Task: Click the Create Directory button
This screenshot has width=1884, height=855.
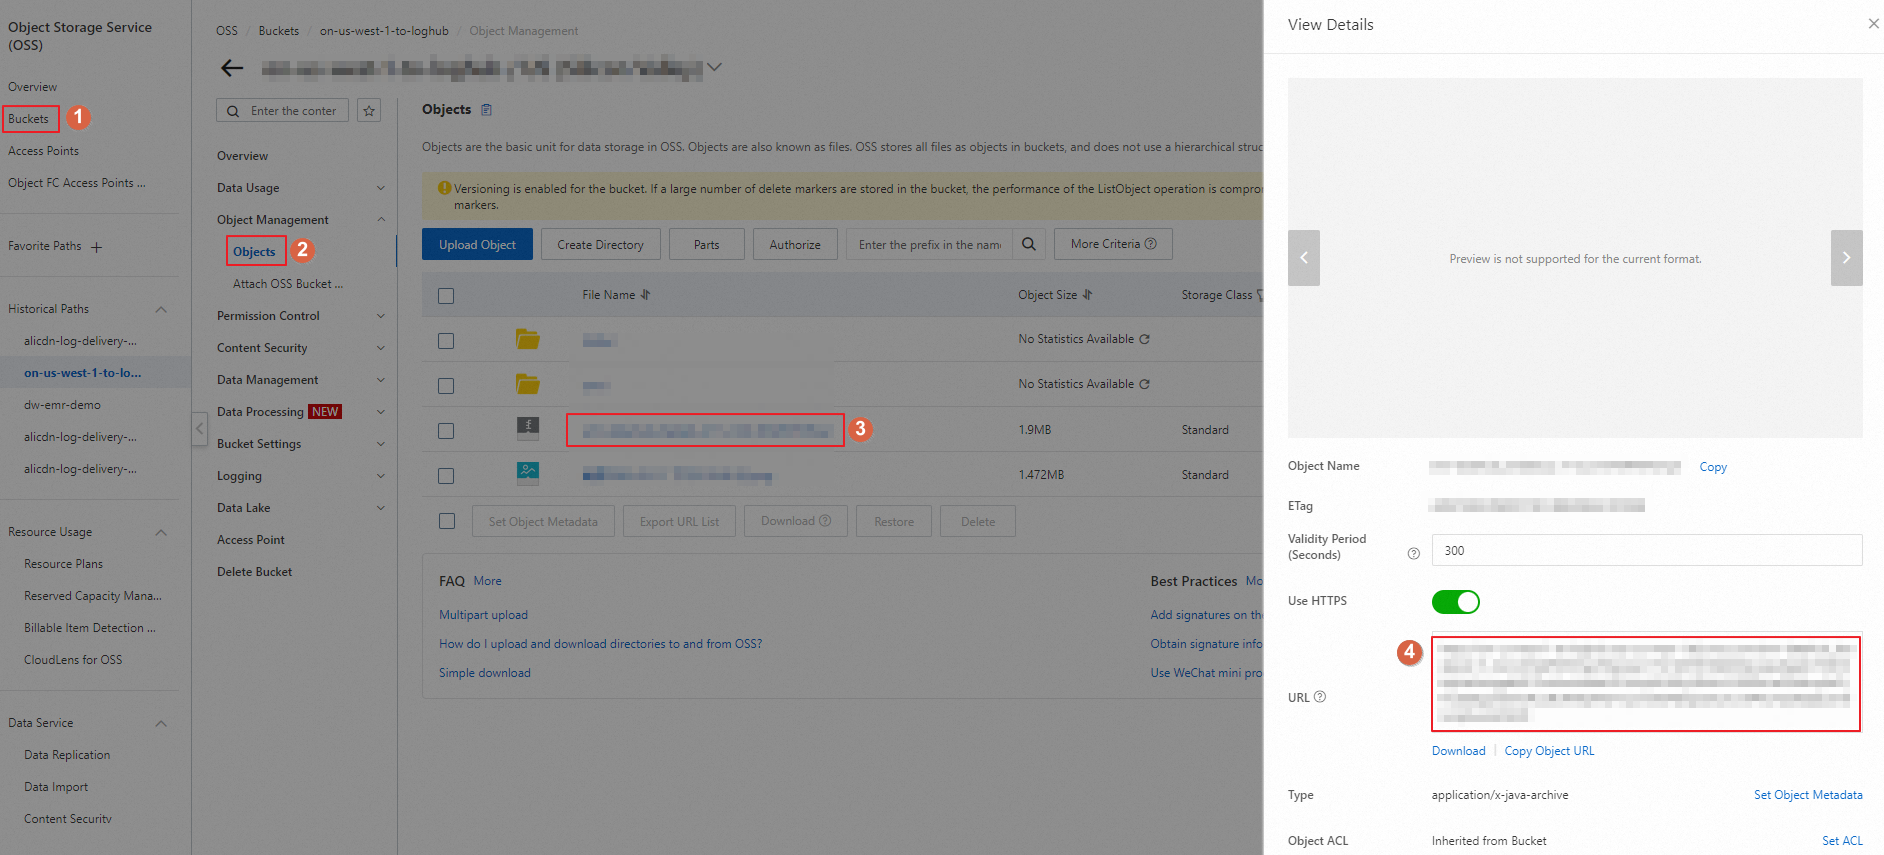Action: tap(600, 244)
